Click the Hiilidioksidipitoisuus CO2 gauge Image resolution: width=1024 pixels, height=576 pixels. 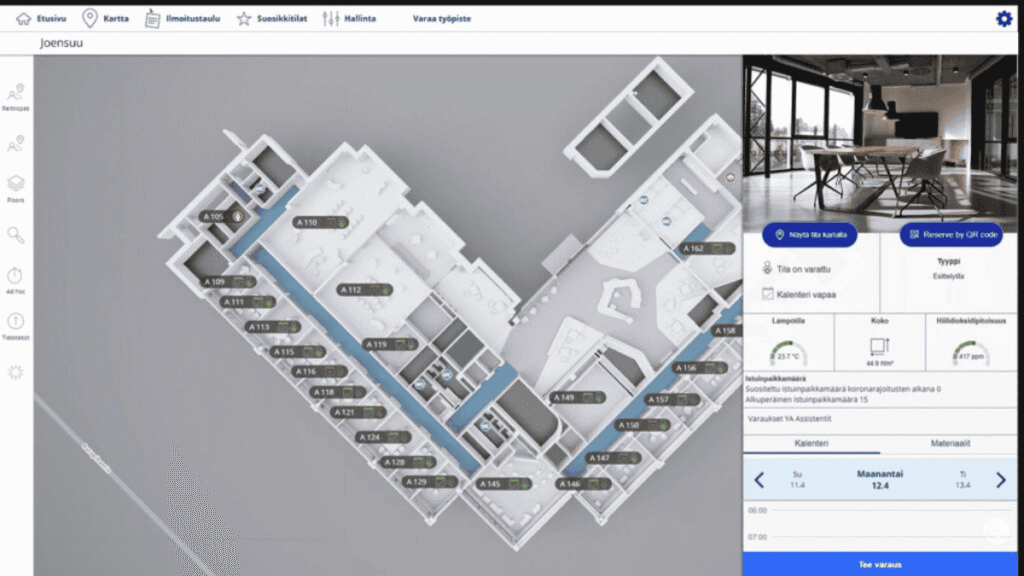(971, 354)
